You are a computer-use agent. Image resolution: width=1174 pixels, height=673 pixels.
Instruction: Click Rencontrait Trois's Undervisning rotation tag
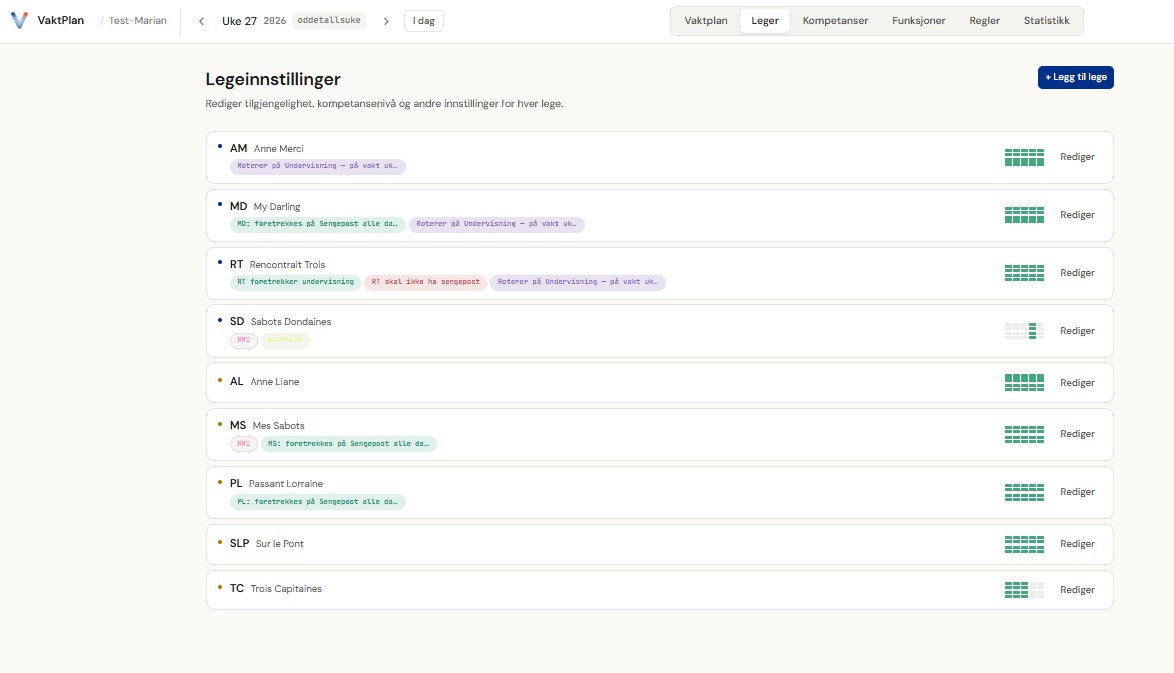578,282
